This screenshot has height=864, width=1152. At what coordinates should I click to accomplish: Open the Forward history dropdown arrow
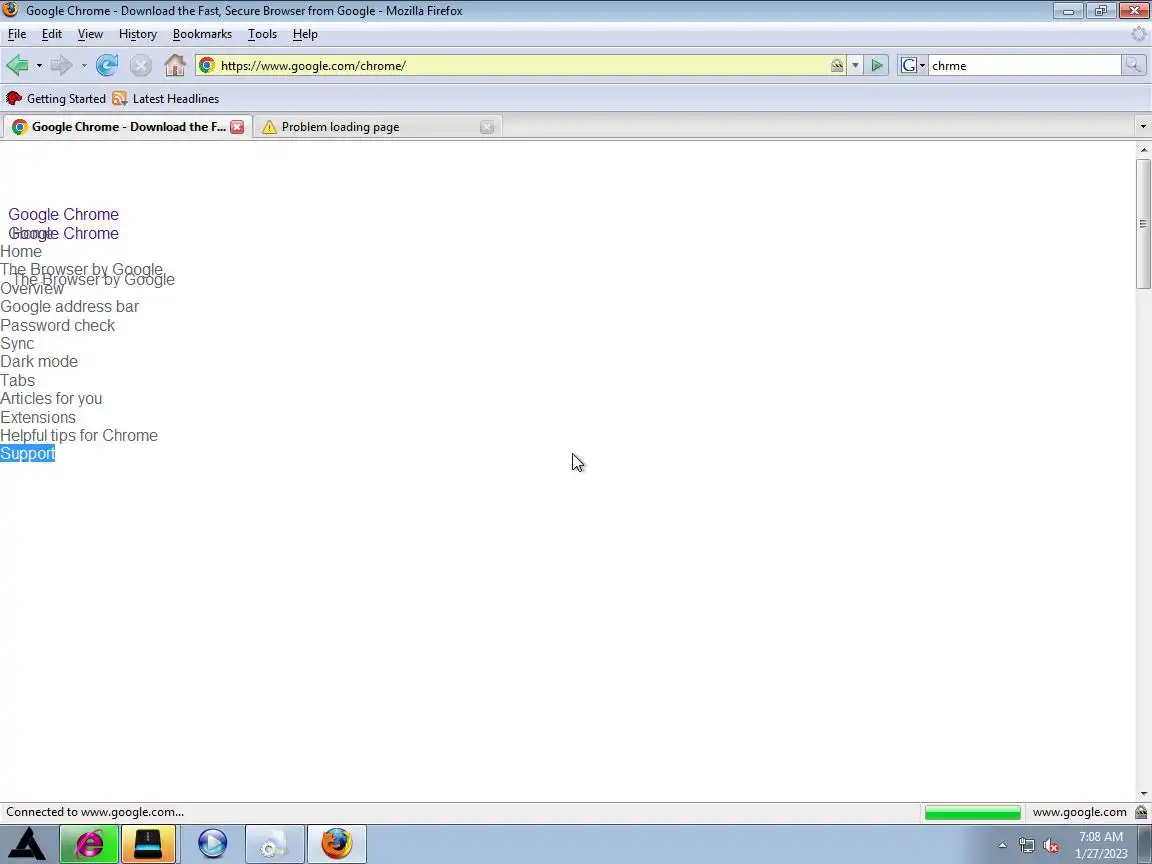pyautogui.click(x=84, y=65)
